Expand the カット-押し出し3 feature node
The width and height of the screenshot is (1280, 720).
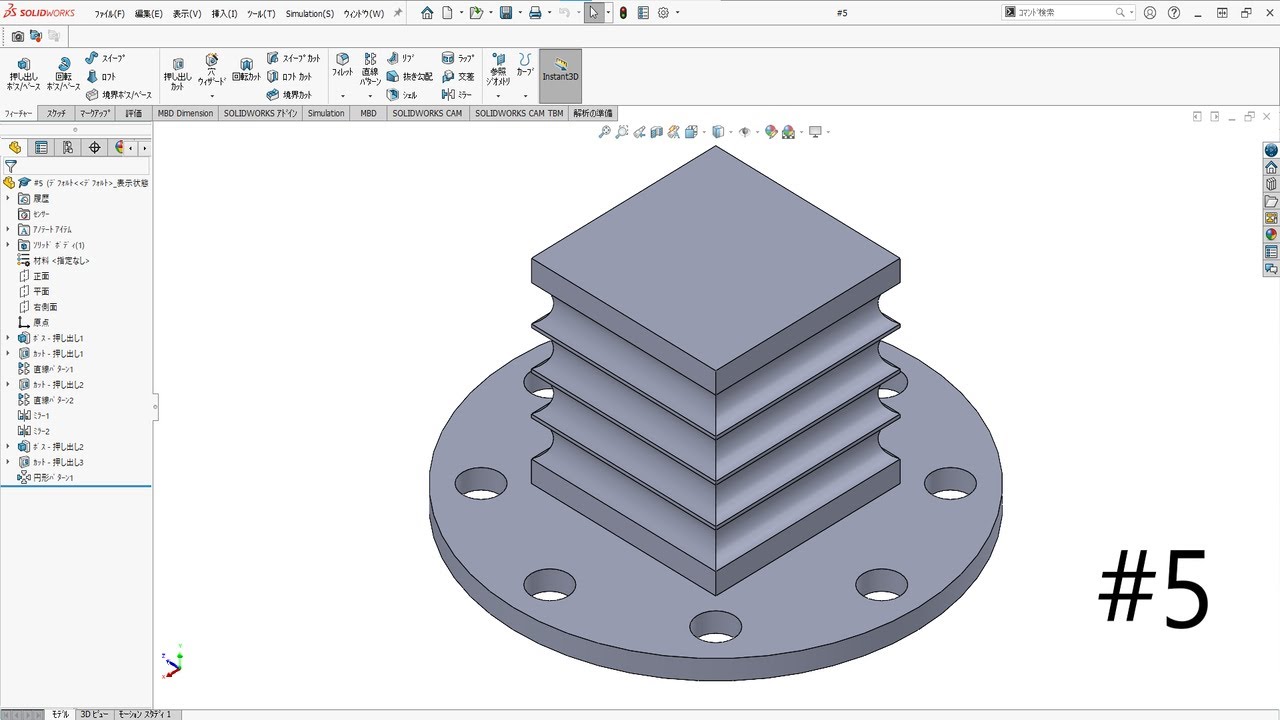(8, 462)
